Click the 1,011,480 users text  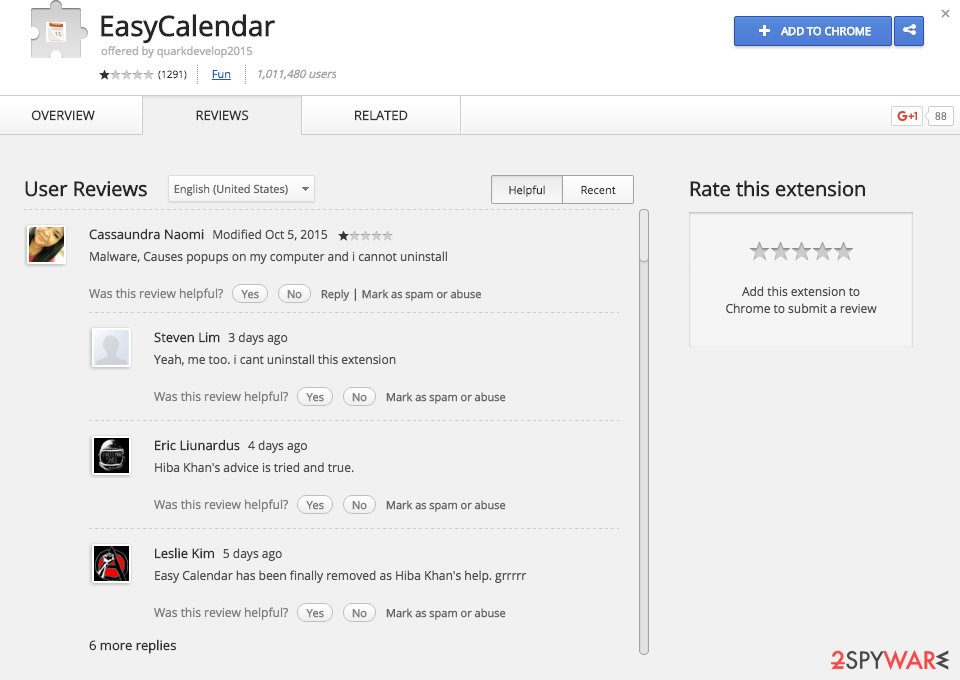[x=296, y=74]
